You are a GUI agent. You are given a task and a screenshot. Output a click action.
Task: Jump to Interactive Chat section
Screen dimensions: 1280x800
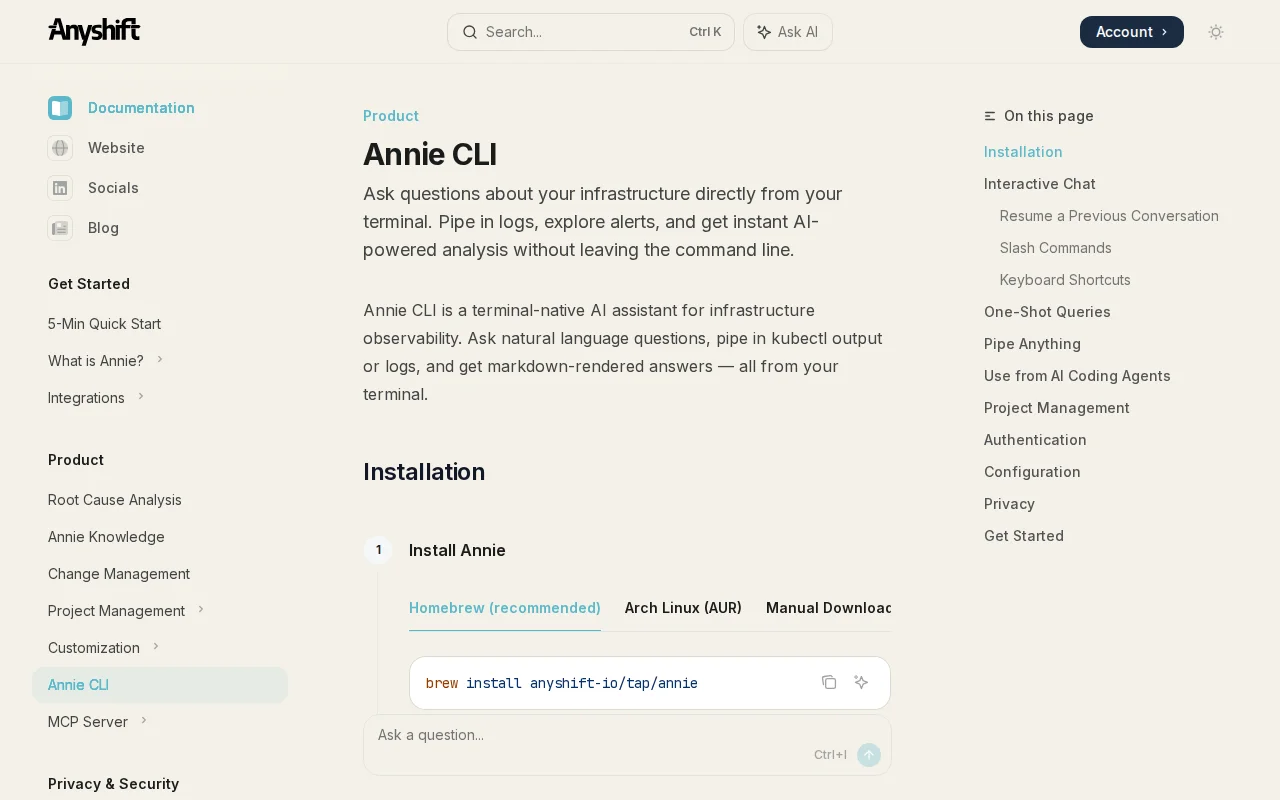[x=1040, y=184]
